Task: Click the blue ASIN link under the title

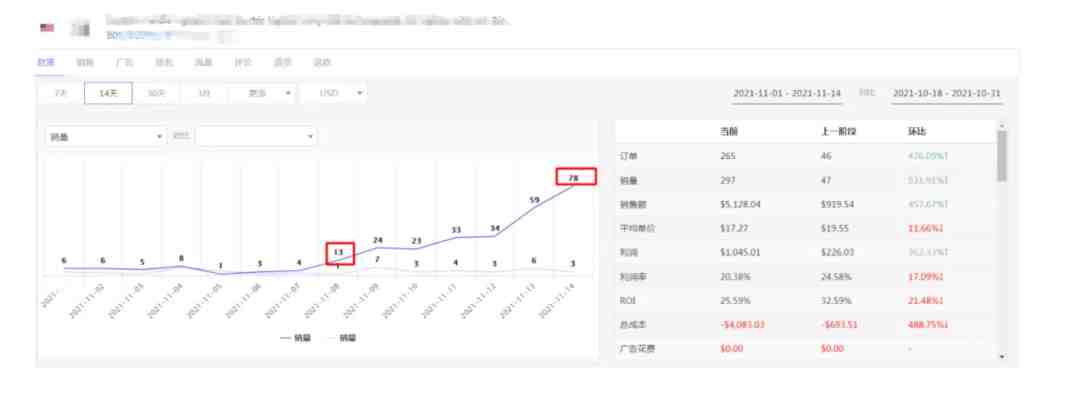Action: tap(140, 34)
